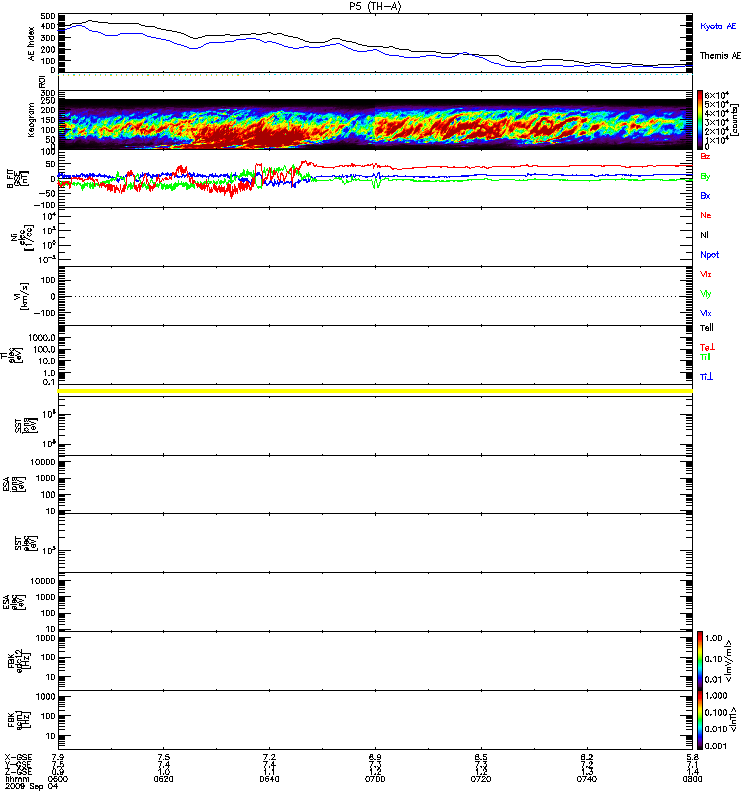The image size is (750, 800).
Task: Click the Keogram y-axis title
Action: pyautogui.click(x=31, y=119)
